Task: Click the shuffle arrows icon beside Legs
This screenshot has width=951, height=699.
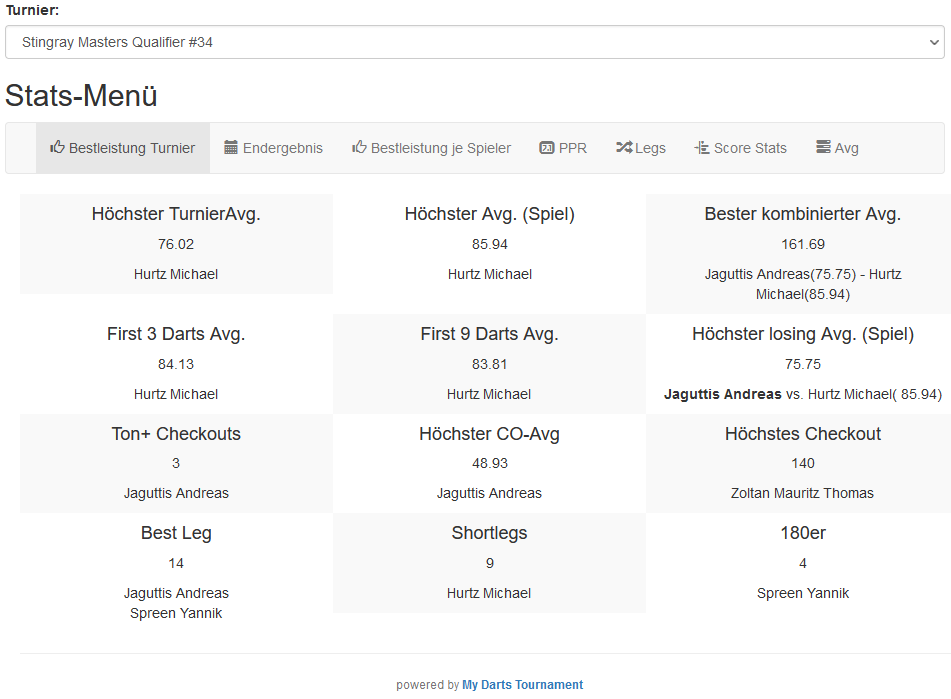Action: click(x=624, y=148)
